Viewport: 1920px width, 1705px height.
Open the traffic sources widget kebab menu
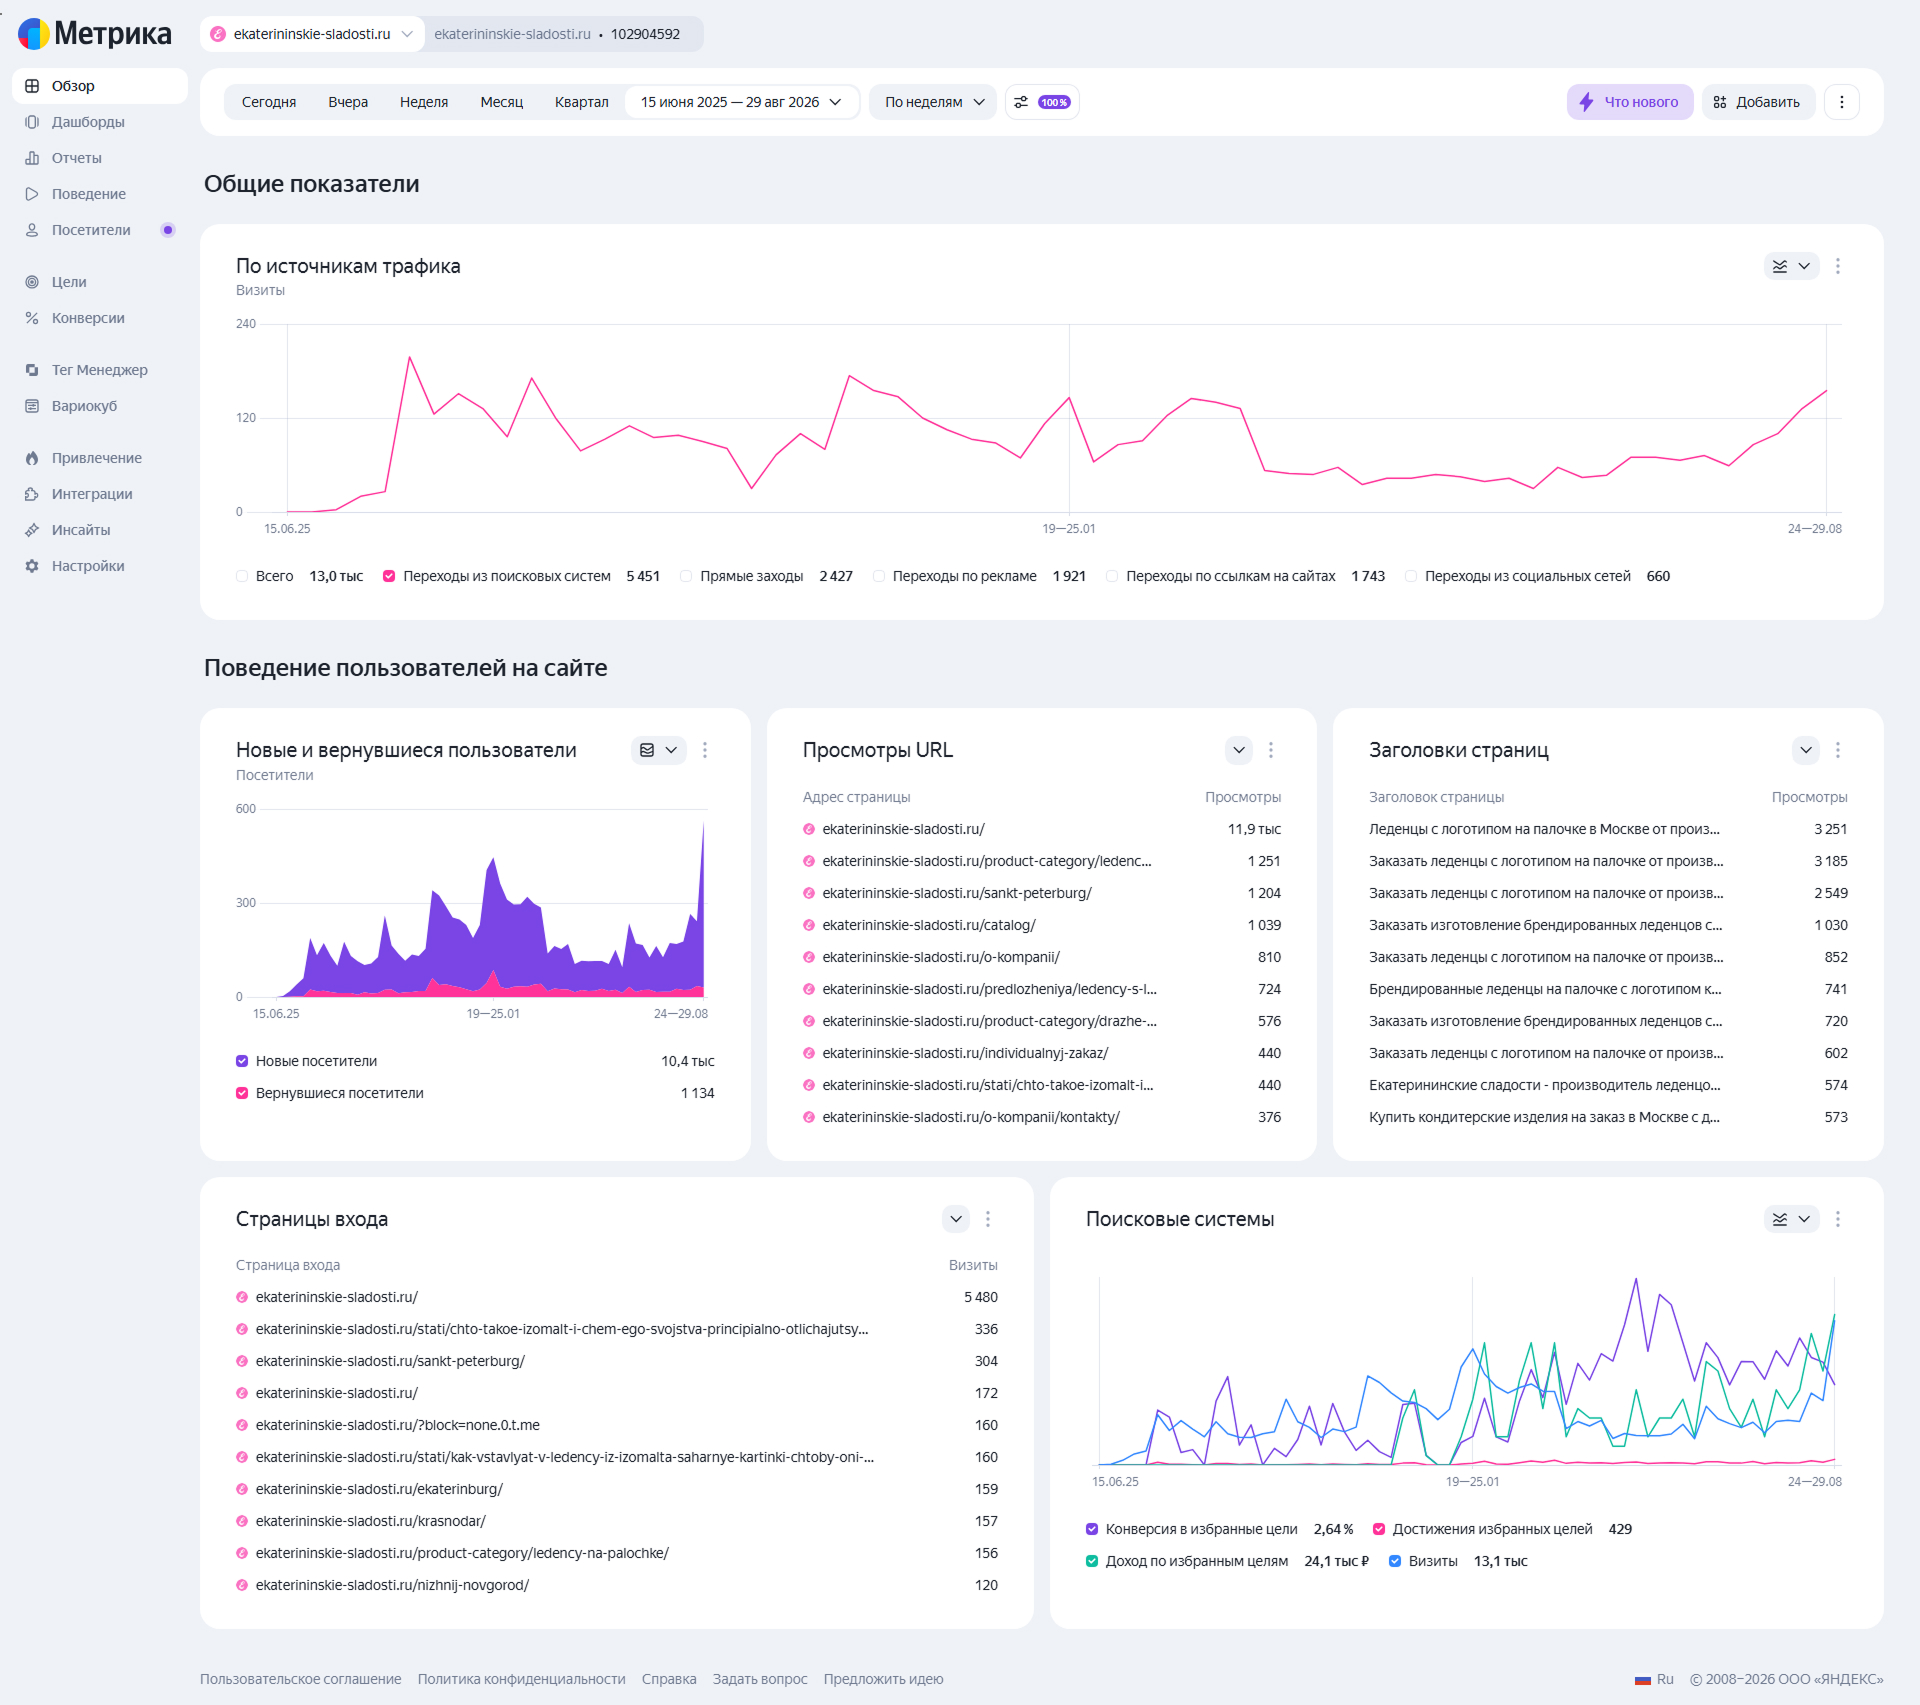pyautogui.click(x=1838, y=266)
